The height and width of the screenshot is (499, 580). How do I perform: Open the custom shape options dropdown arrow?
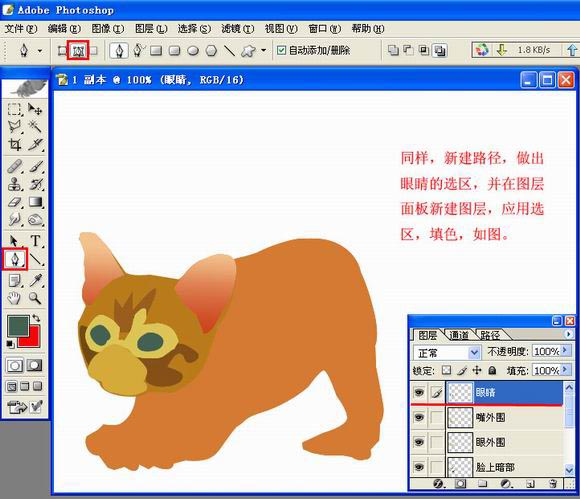point(264,50)
